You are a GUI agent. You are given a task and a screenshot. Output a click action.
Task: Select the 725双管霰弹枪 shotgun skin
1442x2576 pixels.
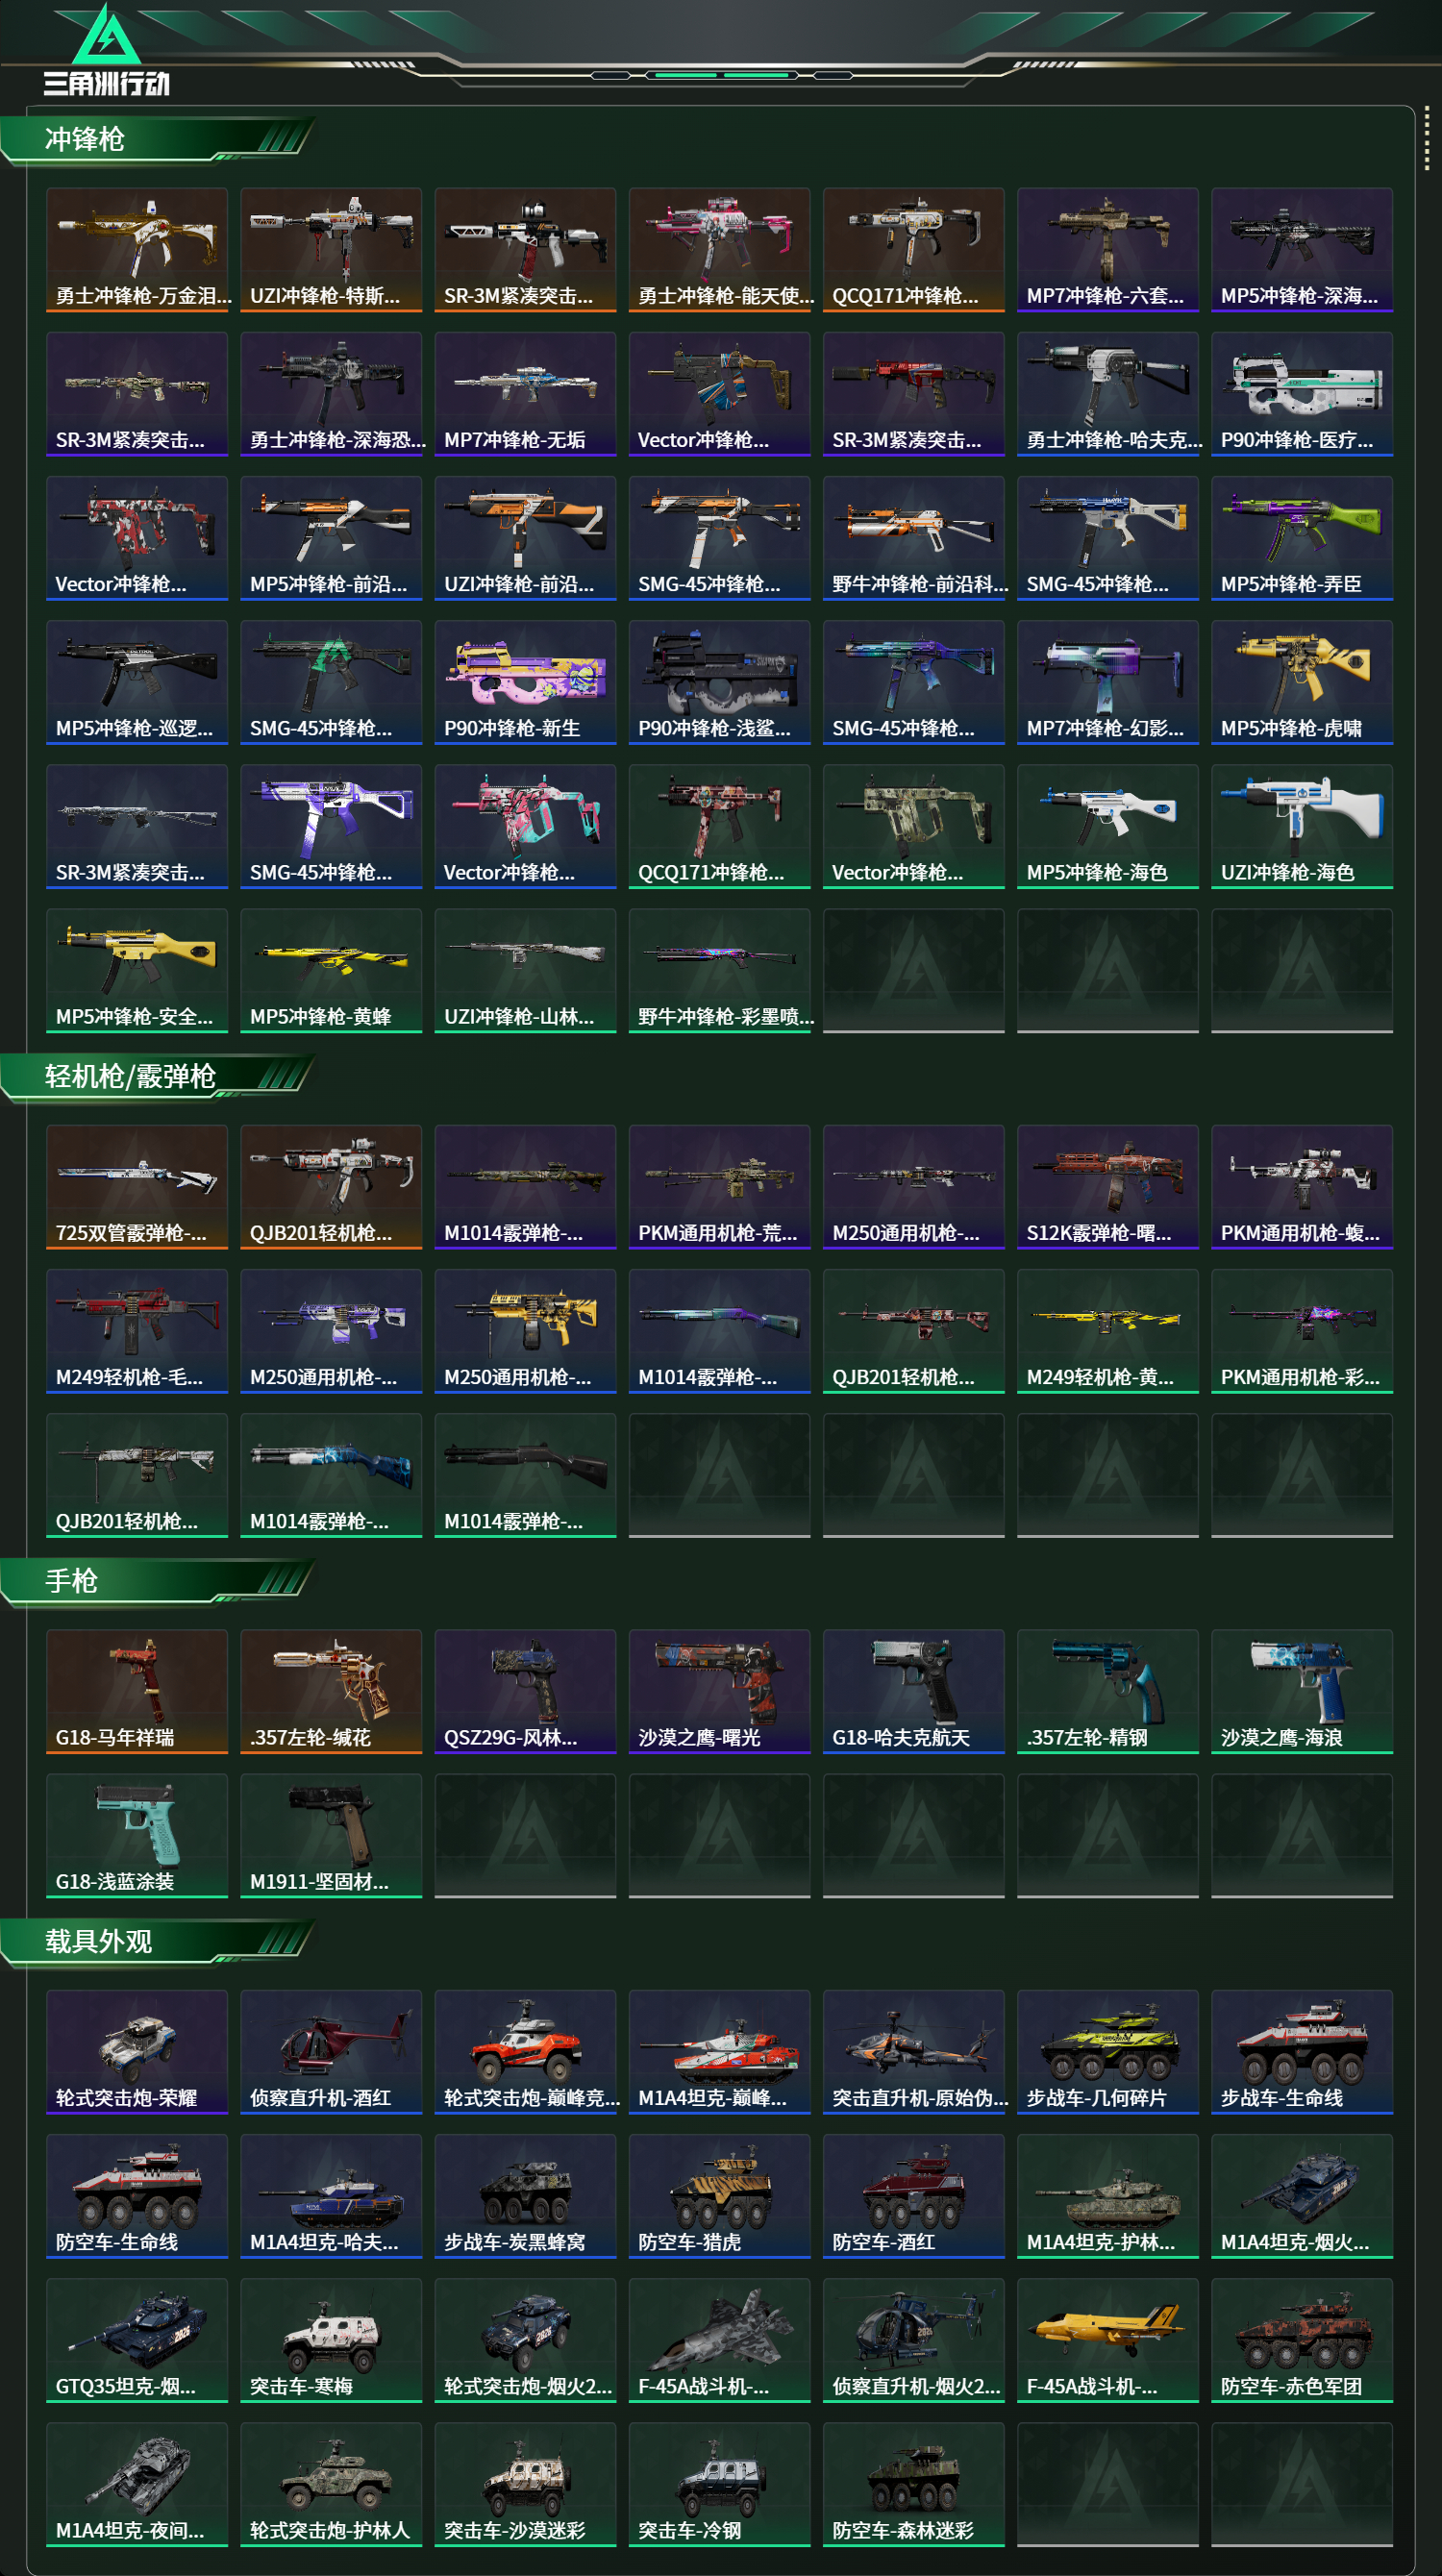click(137, 1186)
